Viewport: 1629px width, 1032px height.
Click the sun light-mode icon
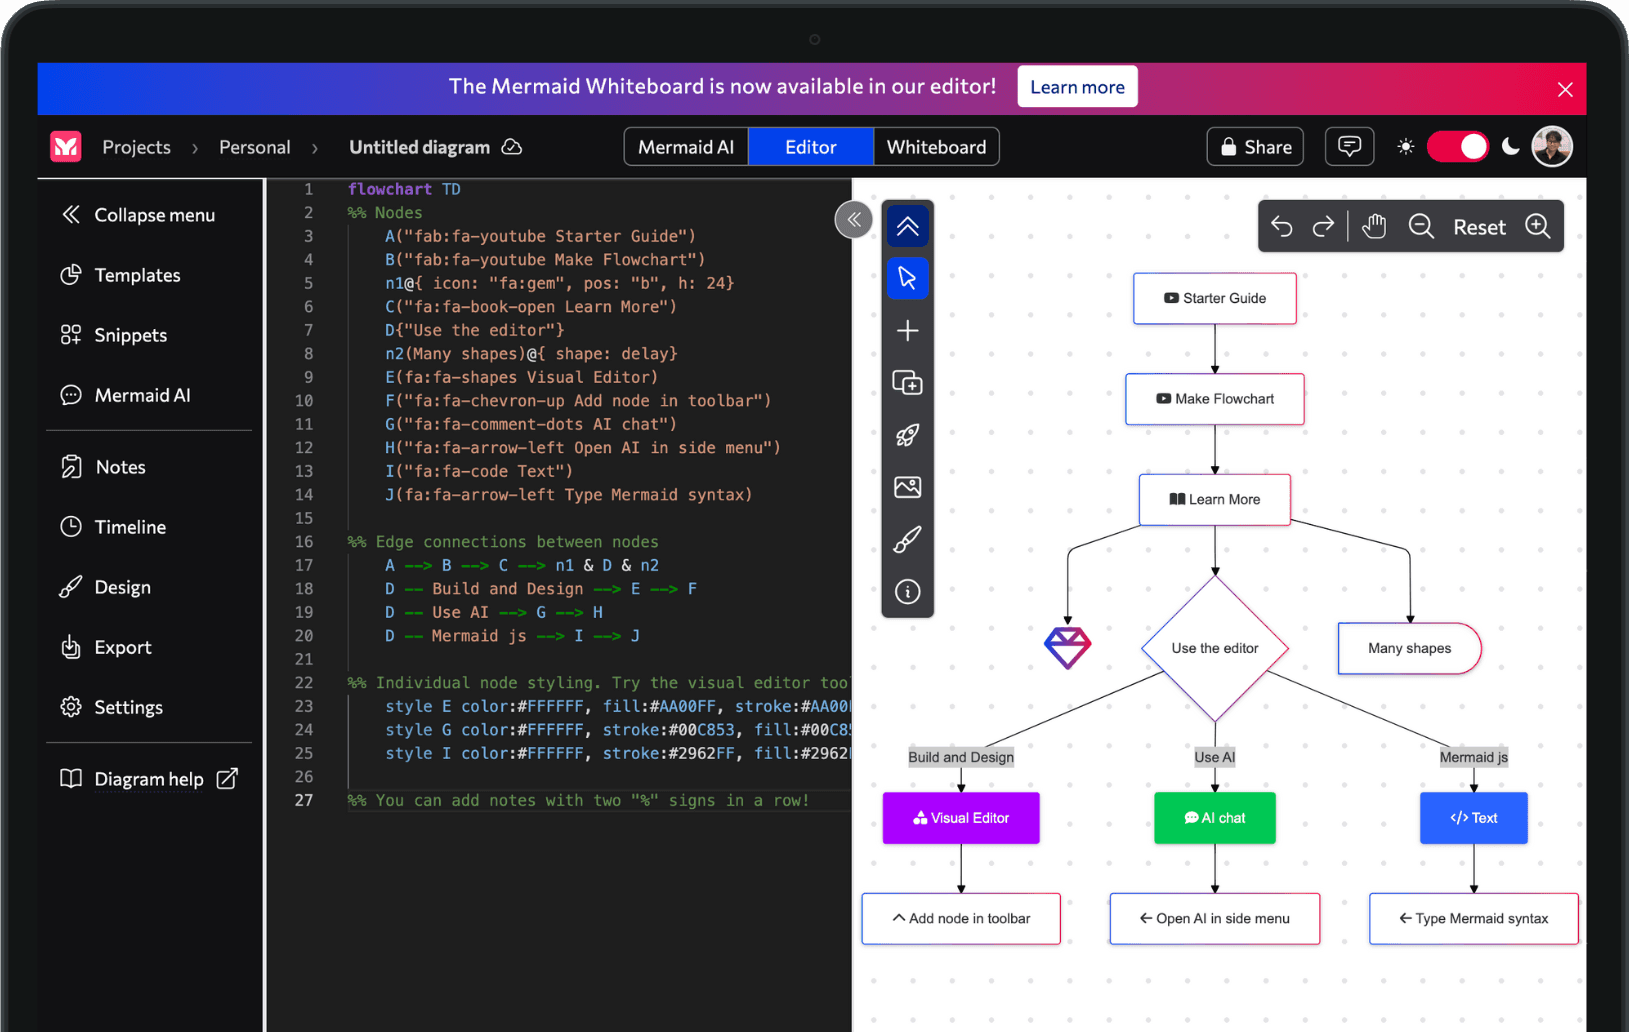pyautogui.click(x=1405, y=147)
